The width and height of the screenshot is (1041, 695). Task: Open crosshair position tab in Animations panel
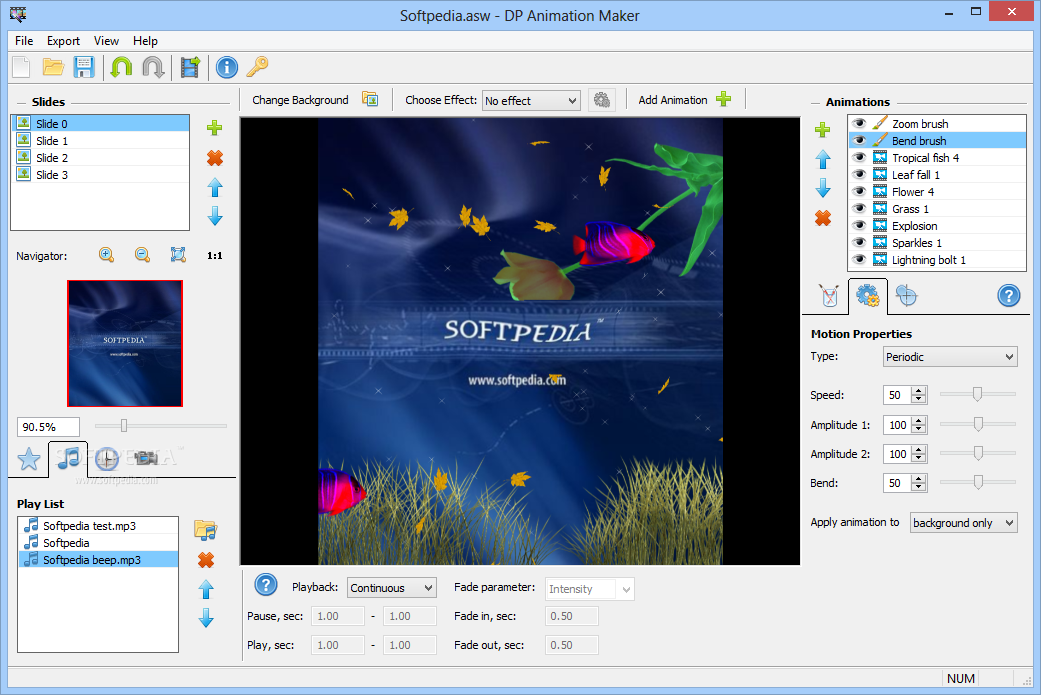click(x=906, y=295)
